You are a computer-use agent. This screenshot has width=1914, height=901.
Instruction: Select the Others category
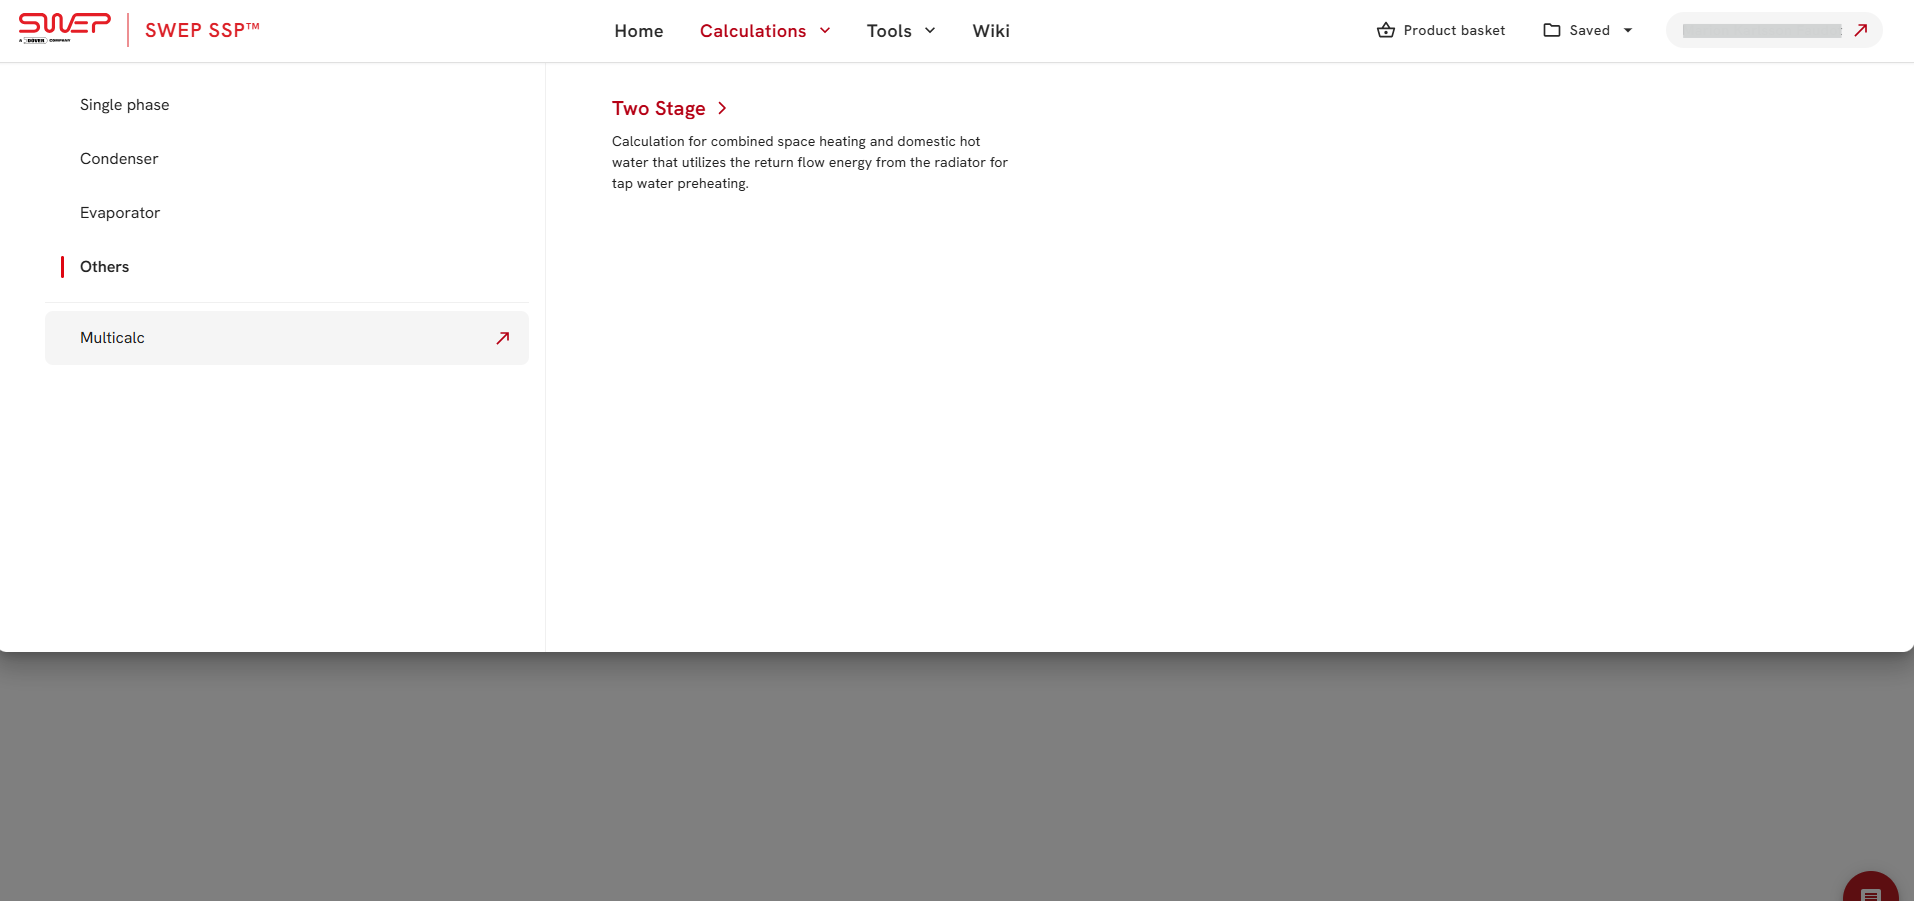(x=104, y=267)
